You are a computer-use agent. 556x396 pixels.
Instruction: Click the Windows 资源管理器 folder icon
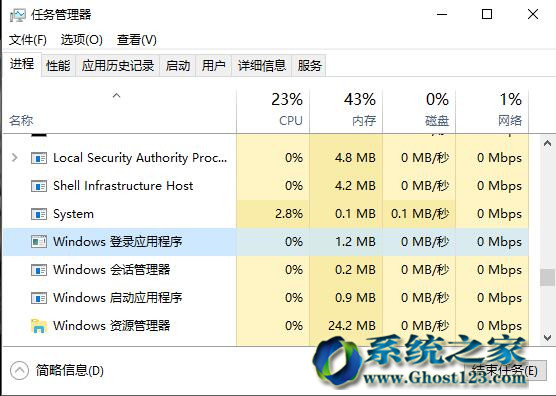[x=39, y=325]
